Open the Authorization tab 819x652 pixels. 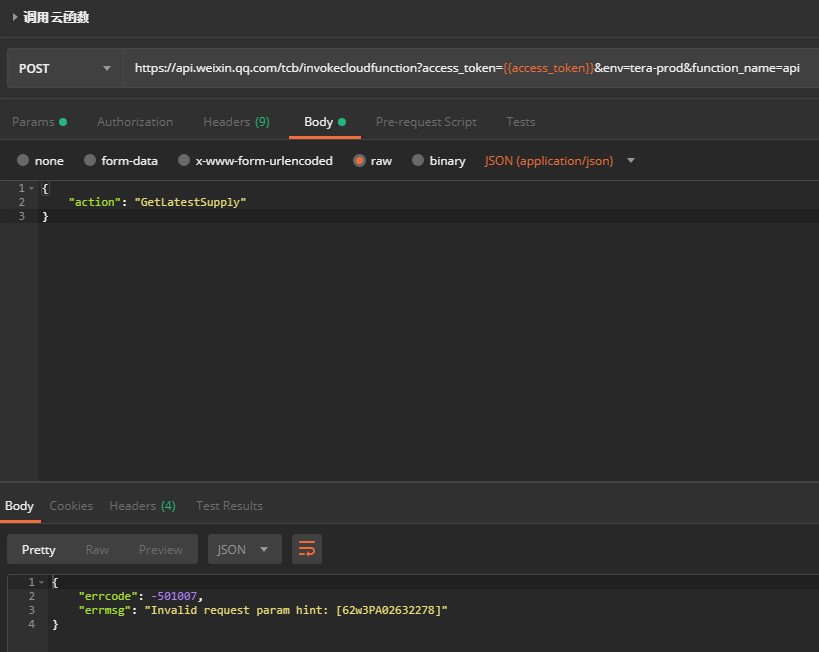click(135, 122)
